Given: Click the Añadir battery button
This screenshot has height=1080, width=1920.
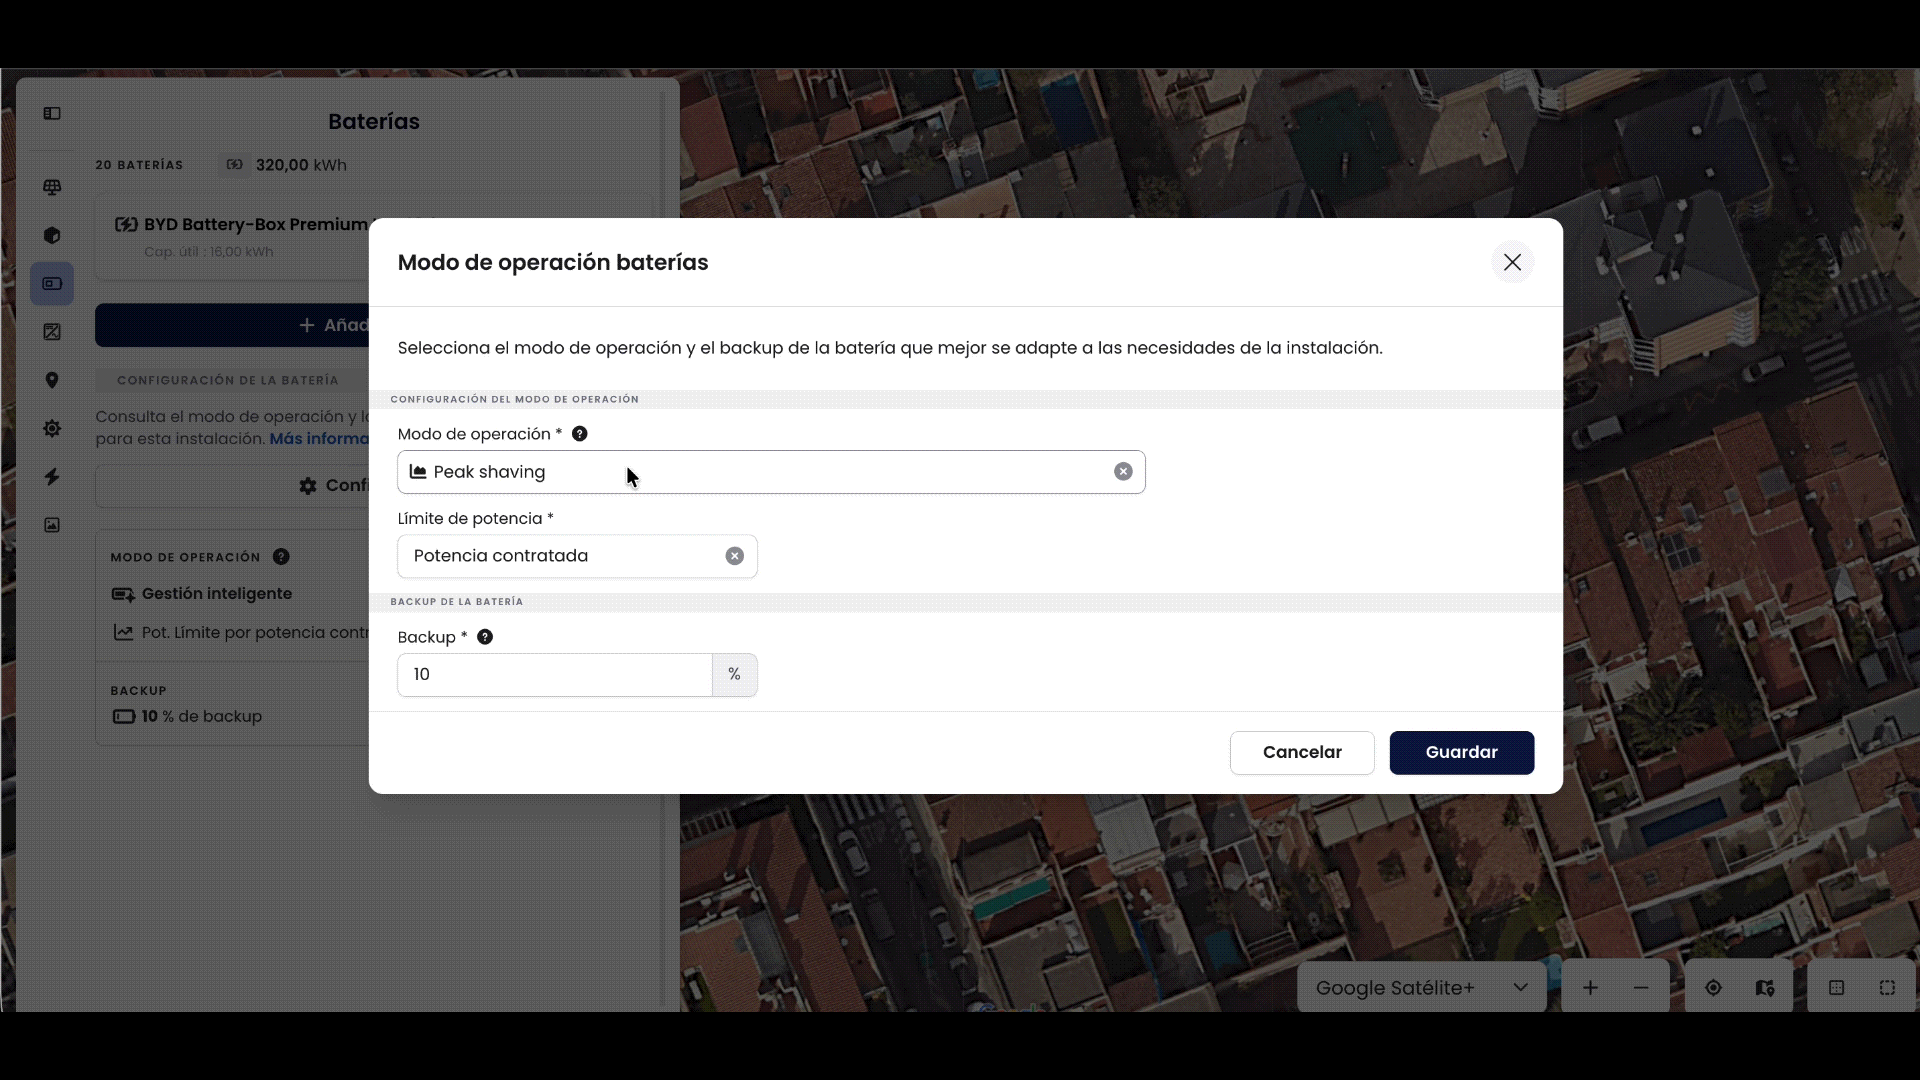Looking at the screenshot, I should point(232,325).
